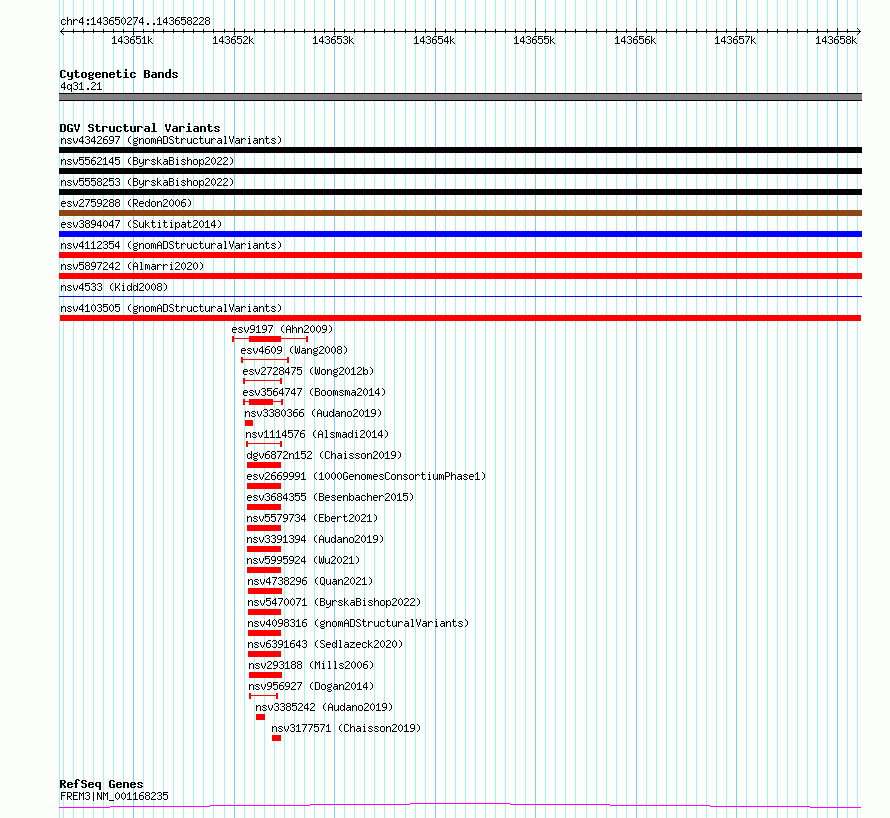Open nsv4112354 (gnomADStructuralVariants) label

coord(171,245)
